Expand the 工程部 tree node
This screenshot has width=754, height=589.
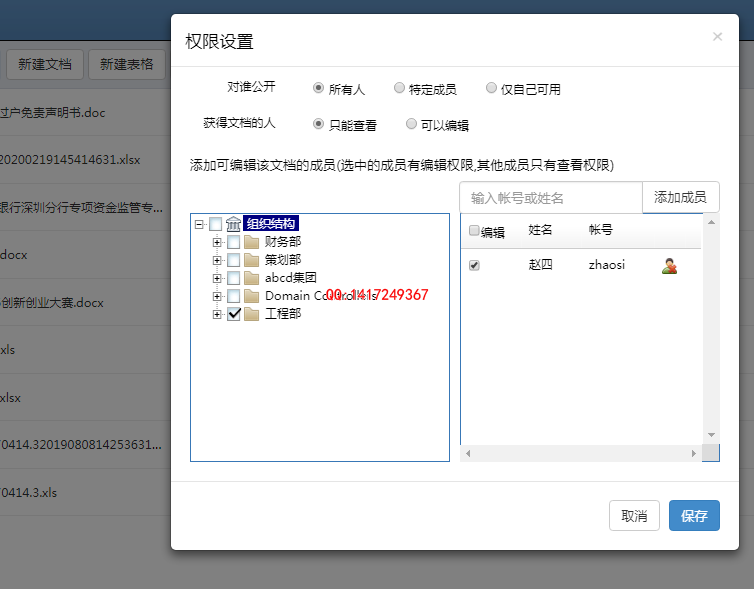click(217, 314)
